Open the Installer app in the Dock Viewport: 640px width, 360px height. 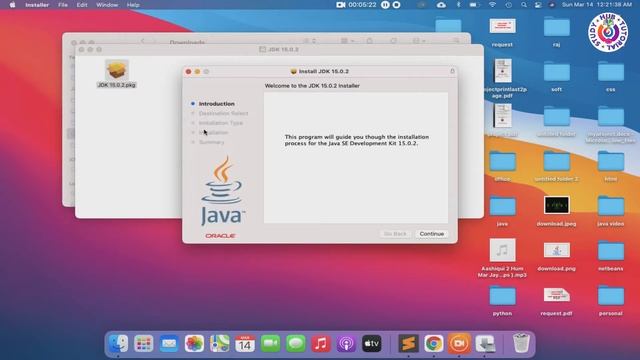485,343
